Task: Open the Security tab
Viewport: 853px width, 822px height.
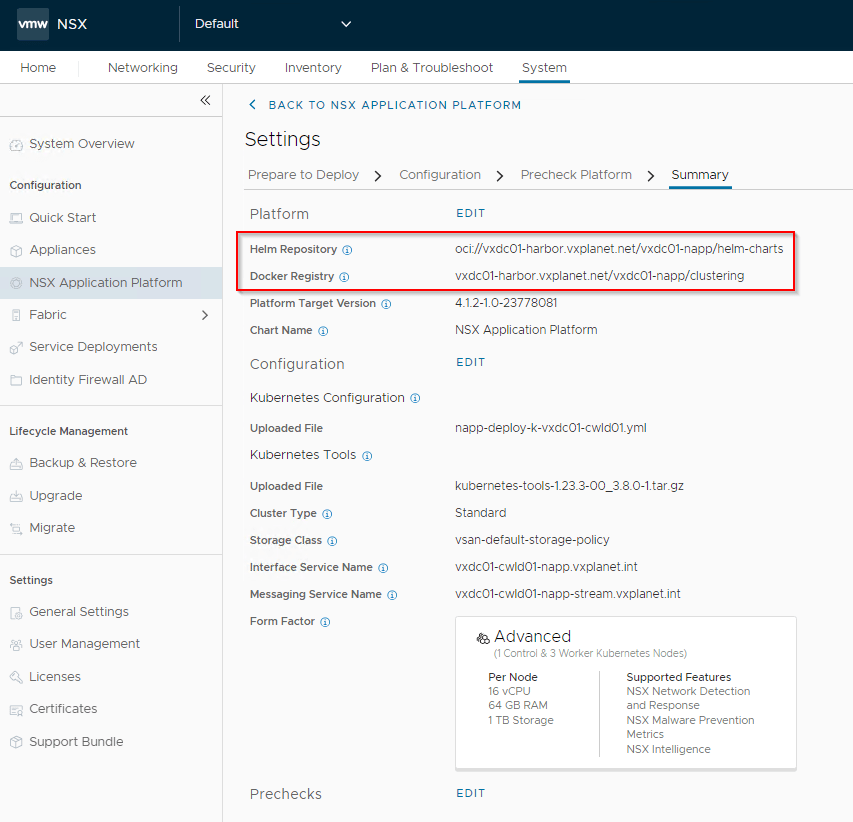Action: click(231, 67)
